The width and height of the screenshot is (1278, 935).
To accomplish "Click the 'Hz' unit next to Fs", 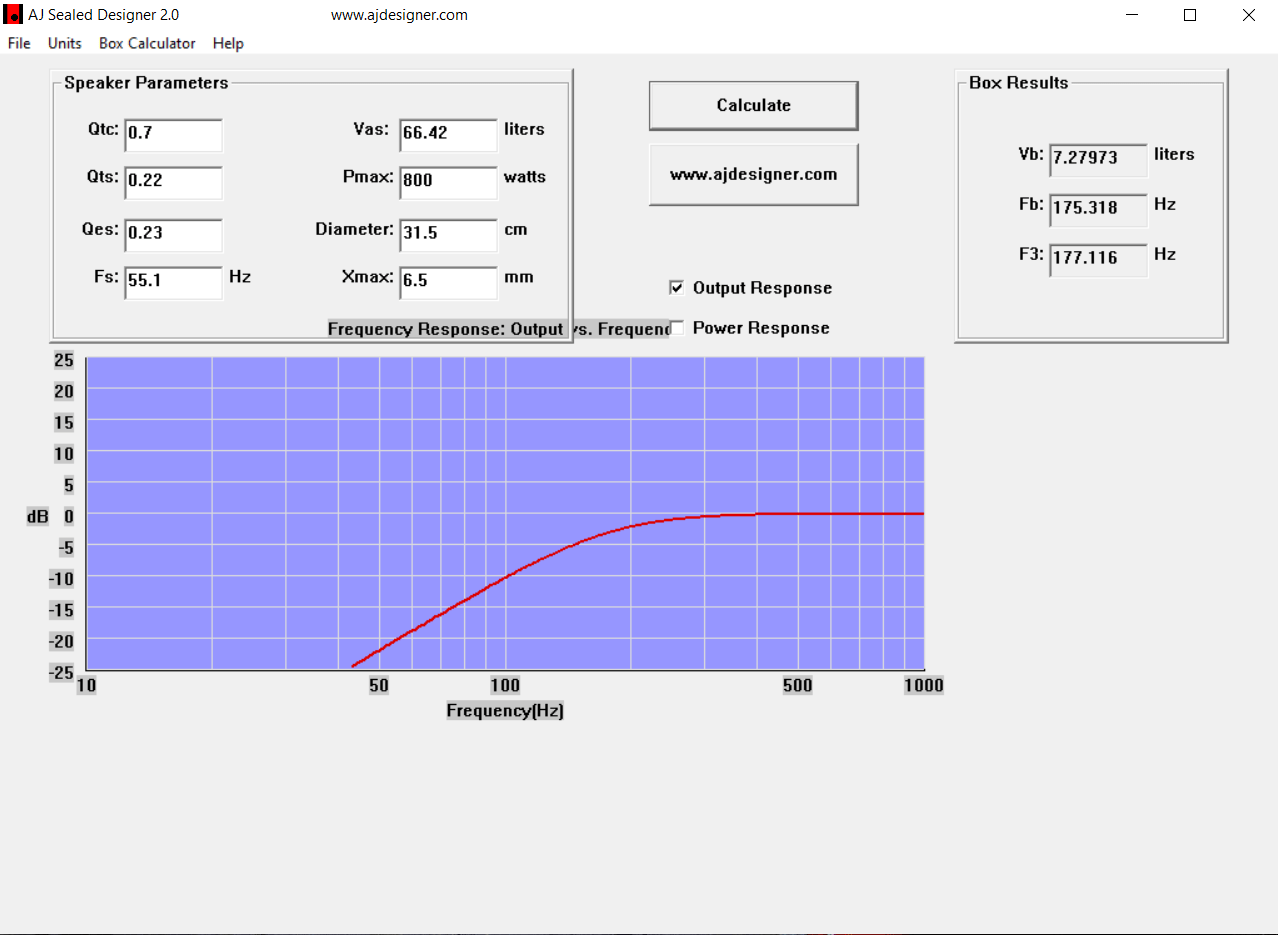I will pyautogui.click(x=240, y=276).
